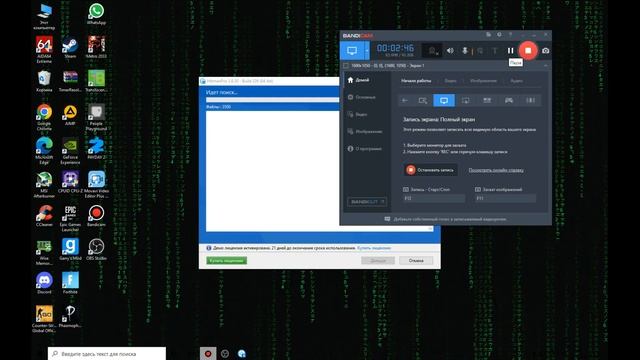
Task: Open Bandicam desktop shortcut
Action: click(96, 216)
